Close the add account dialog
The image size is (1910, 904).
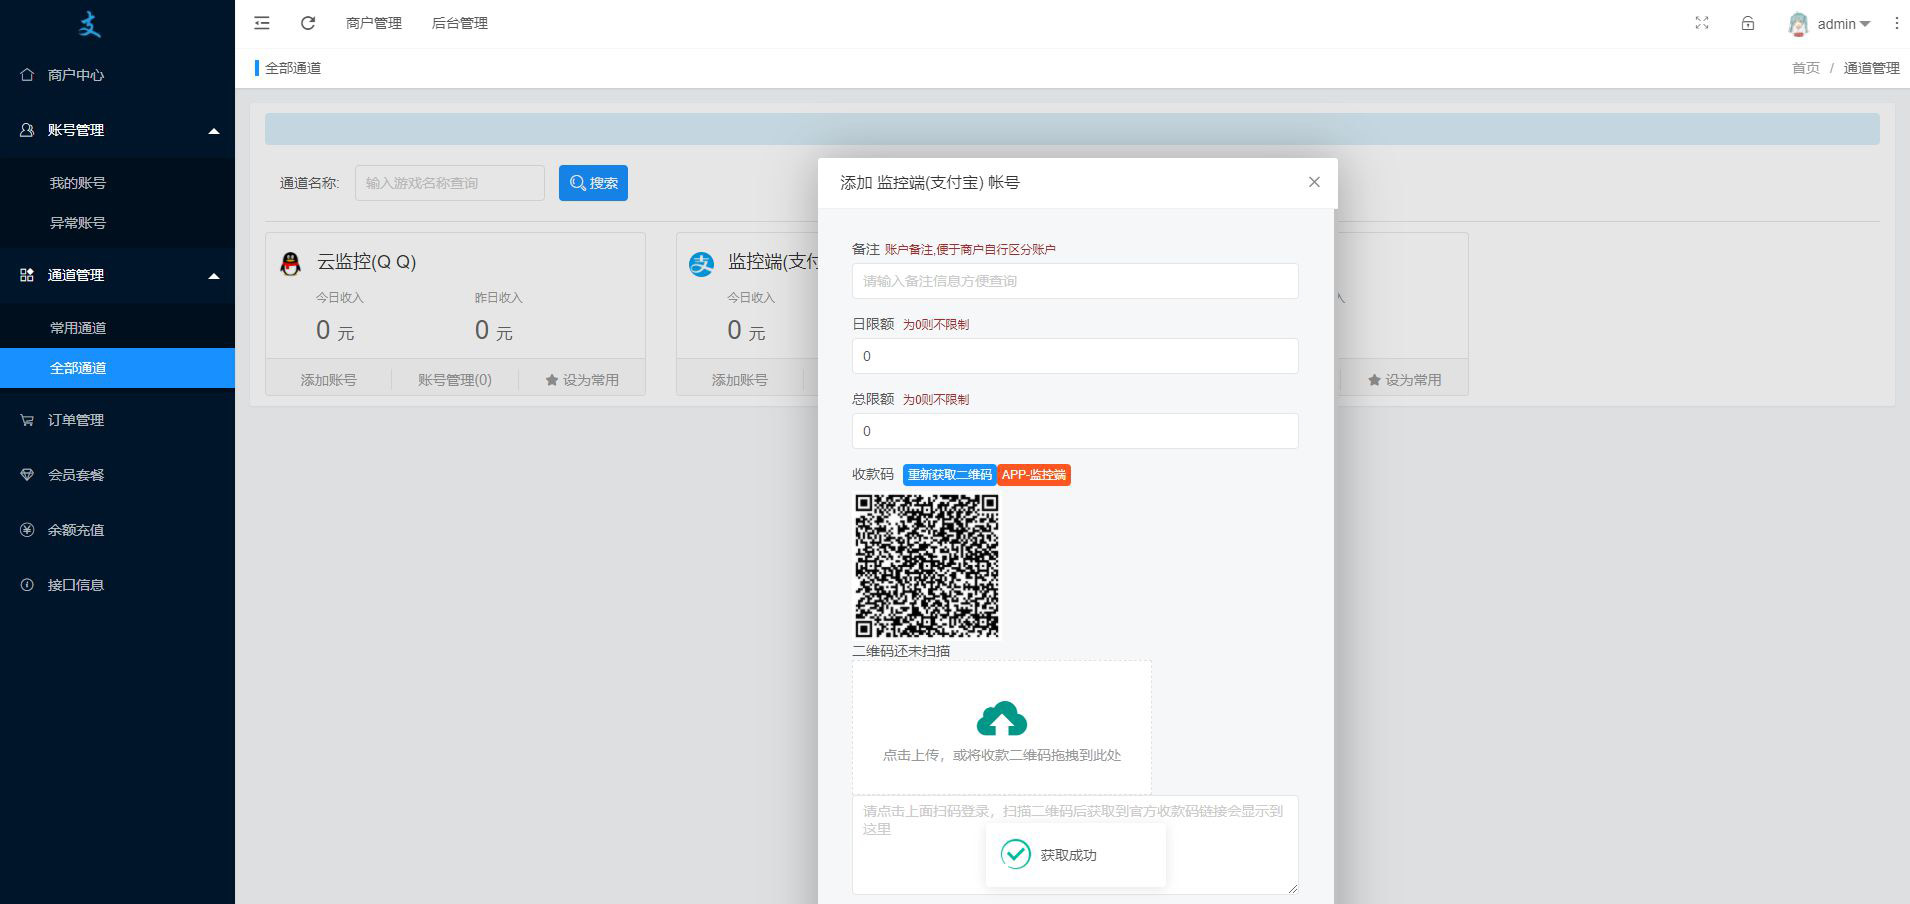coord(1314,182)
